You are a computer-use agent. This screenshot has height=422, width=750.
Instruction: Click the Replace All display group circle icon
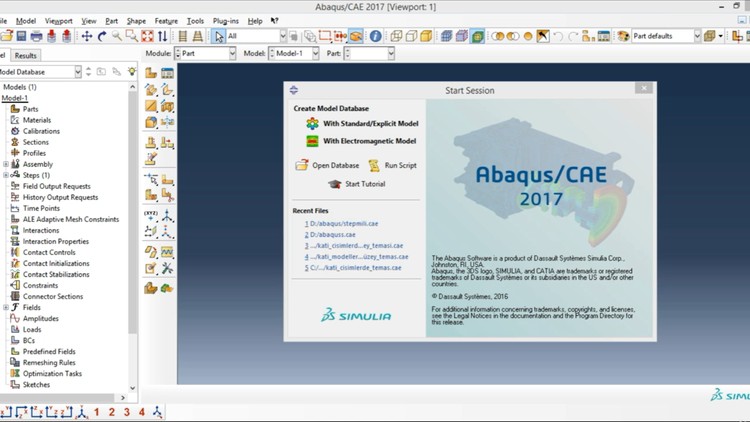[528, 36]
